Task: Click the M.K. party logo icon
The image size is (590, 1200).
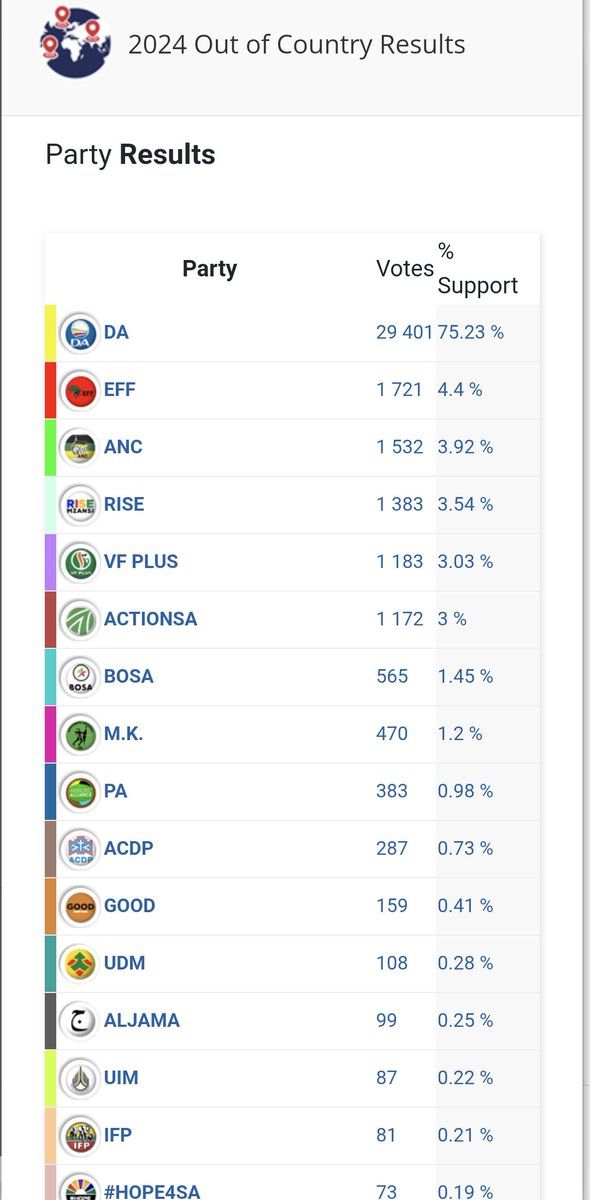Action: [79, 734]
